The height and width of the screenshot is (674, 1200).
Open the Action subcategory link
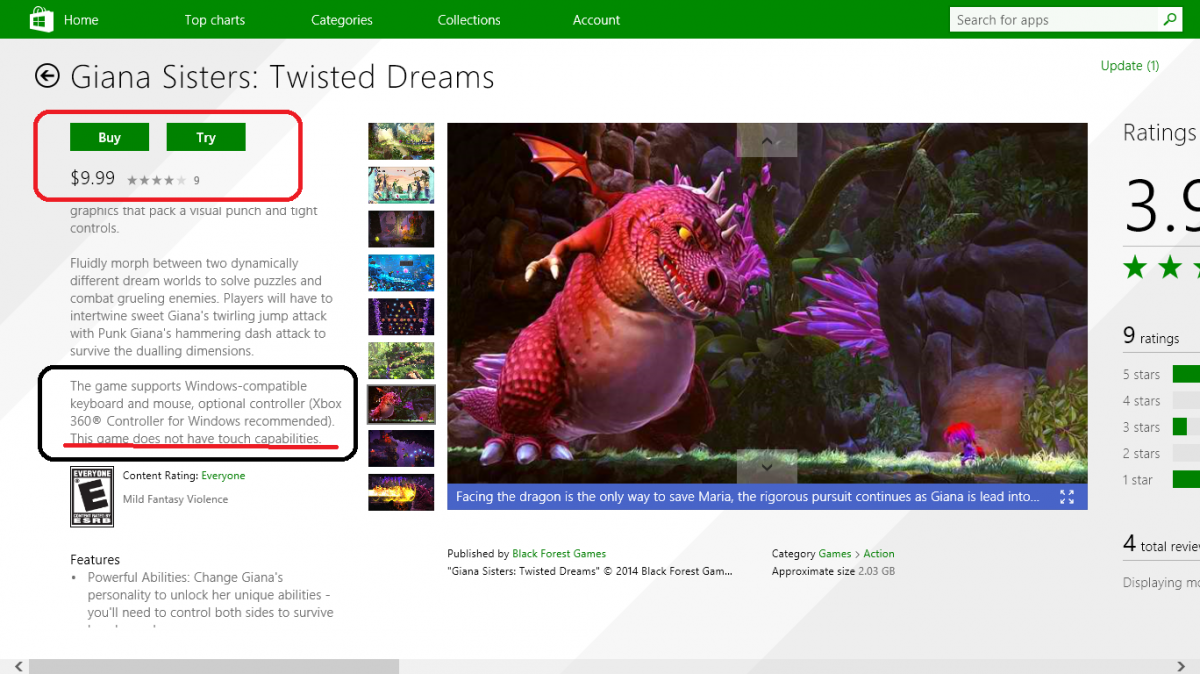879,554
